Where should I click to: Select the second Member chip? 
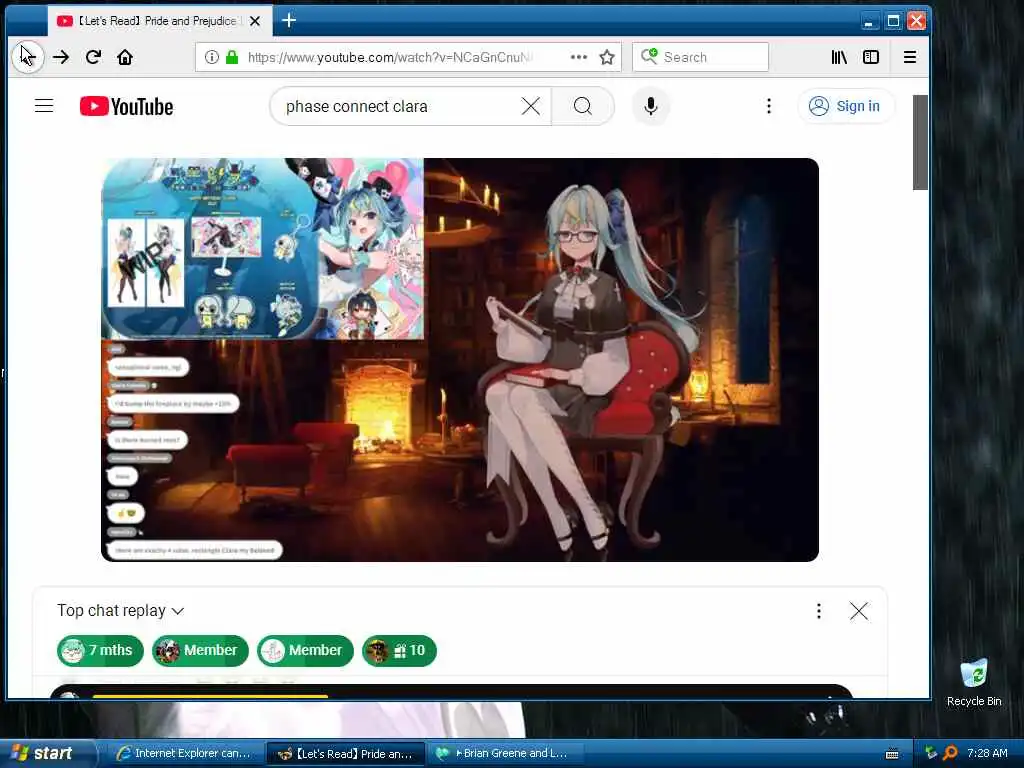(305, 651)
